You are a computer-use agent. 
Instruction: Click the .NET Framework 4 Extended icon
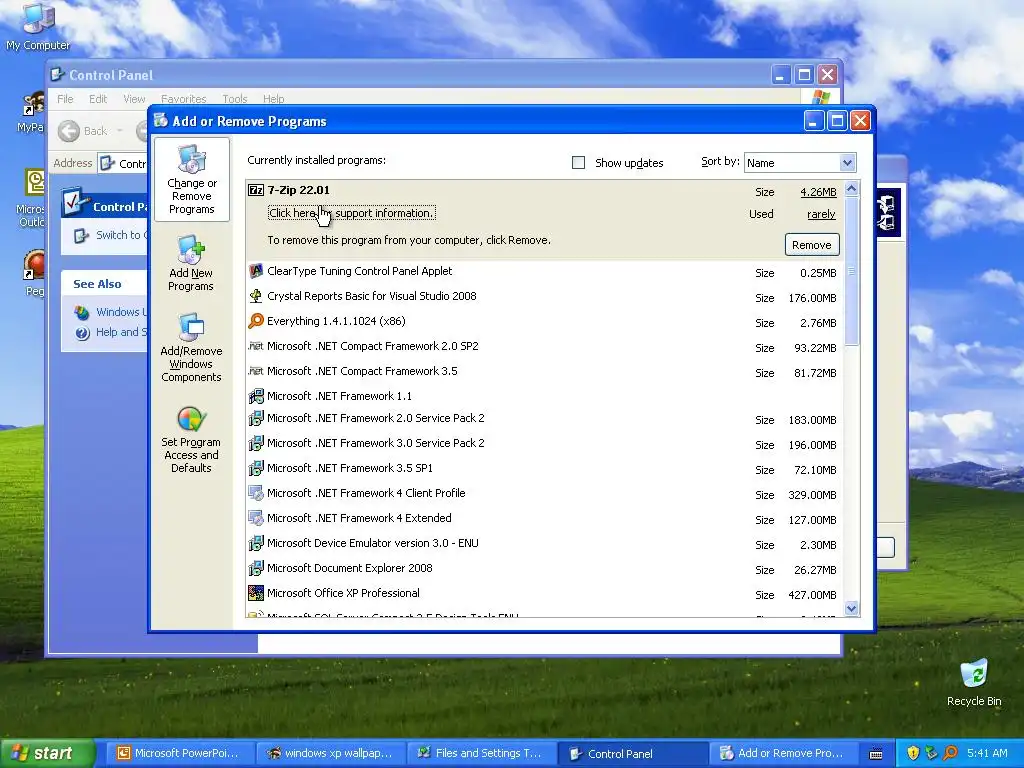pyautogui.click(x=256, y=518)
